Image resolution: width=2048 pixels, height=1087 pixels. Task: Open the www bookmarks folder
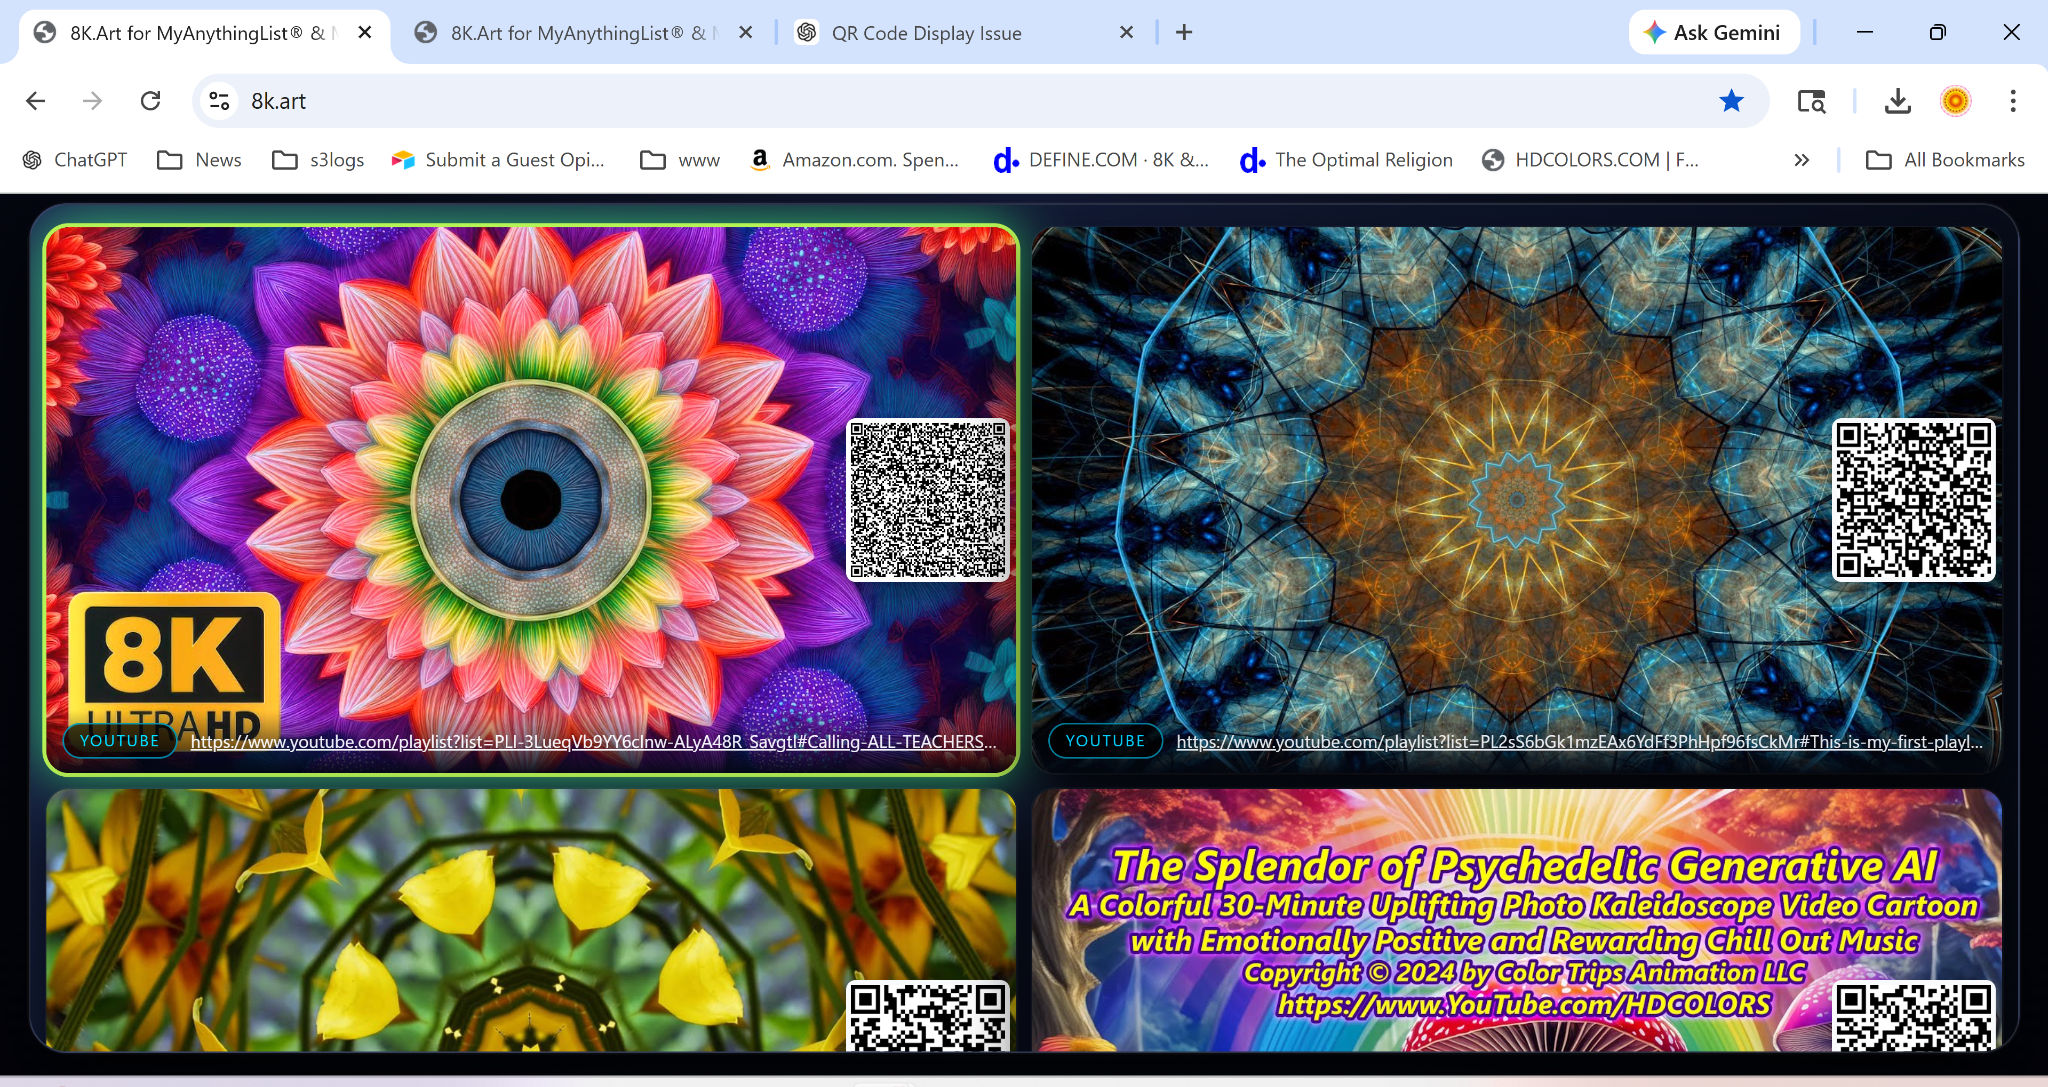[680, 160]
